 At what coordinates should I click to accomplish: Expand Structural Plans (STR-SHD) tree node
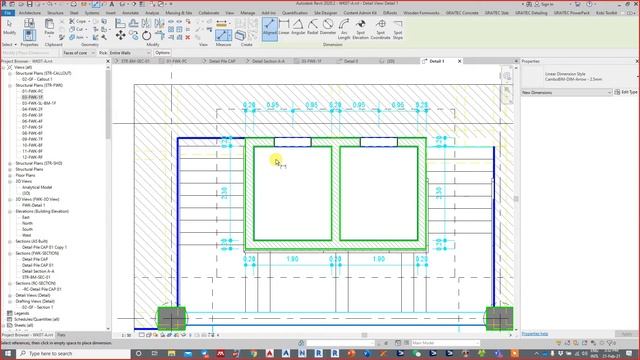coord(10,163)
